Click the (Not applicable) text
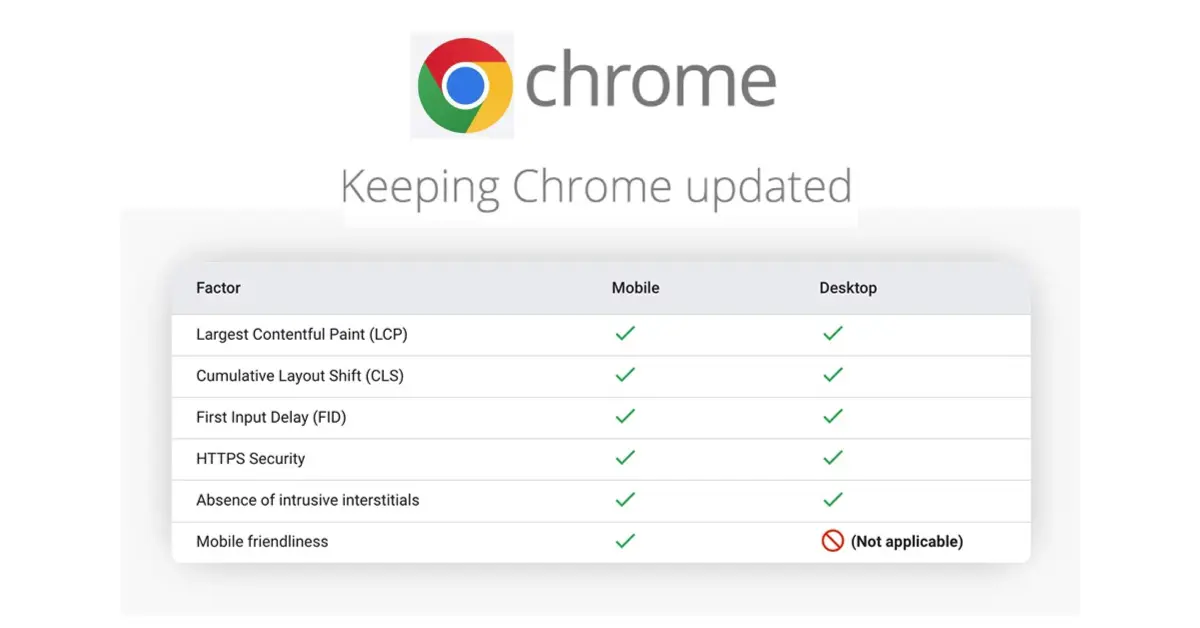Viewport: 1200px width, 628px height. click(906, 541)
